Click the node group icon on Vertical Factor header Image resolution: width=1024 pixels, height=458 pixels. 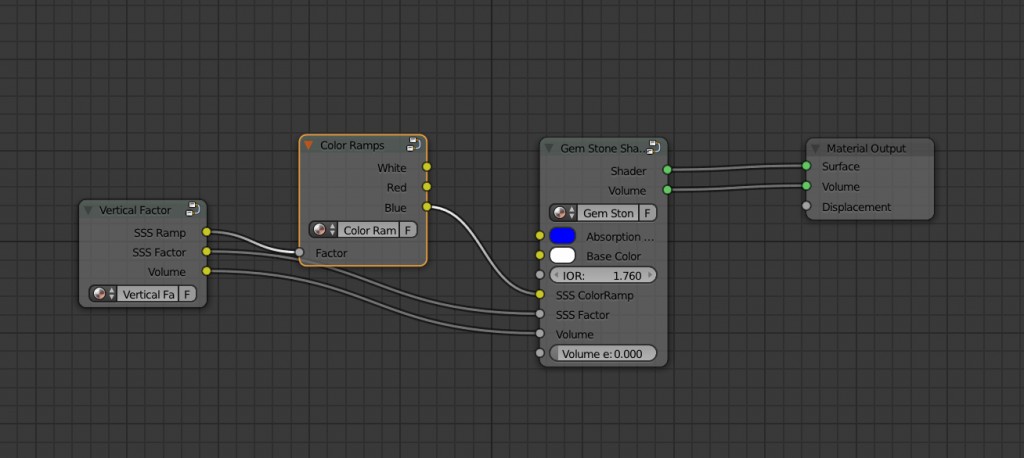tap(192, 209)
